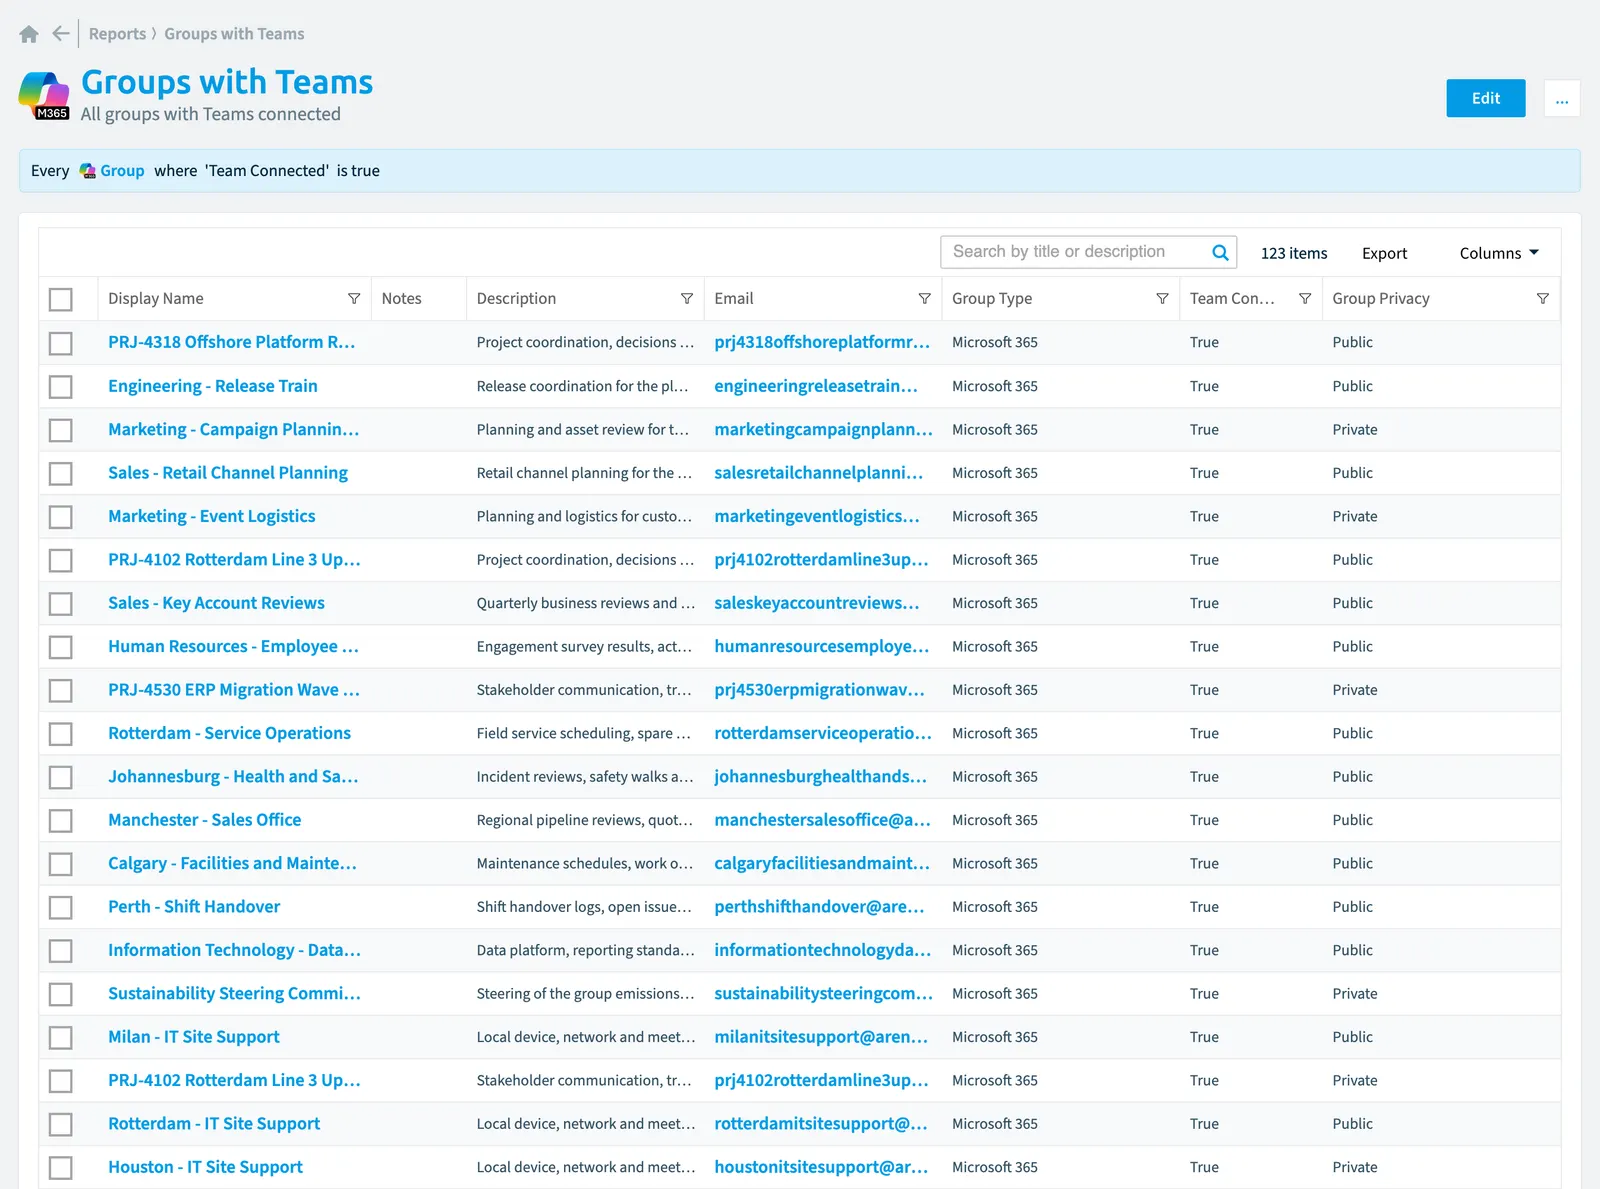Open Email column filter icon

coord(925,299)
